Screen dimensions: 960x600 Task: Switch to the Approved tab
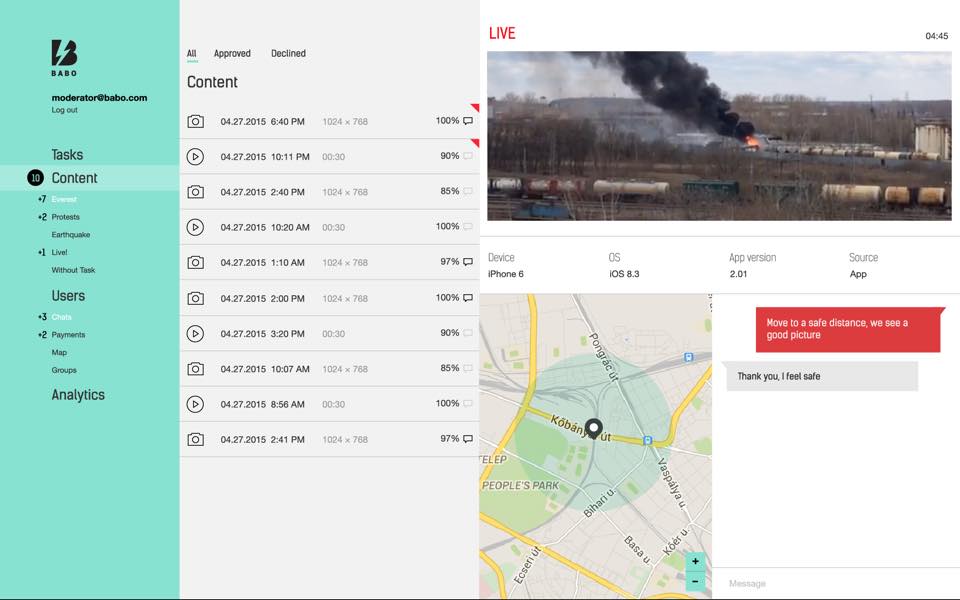click(232, 54)
